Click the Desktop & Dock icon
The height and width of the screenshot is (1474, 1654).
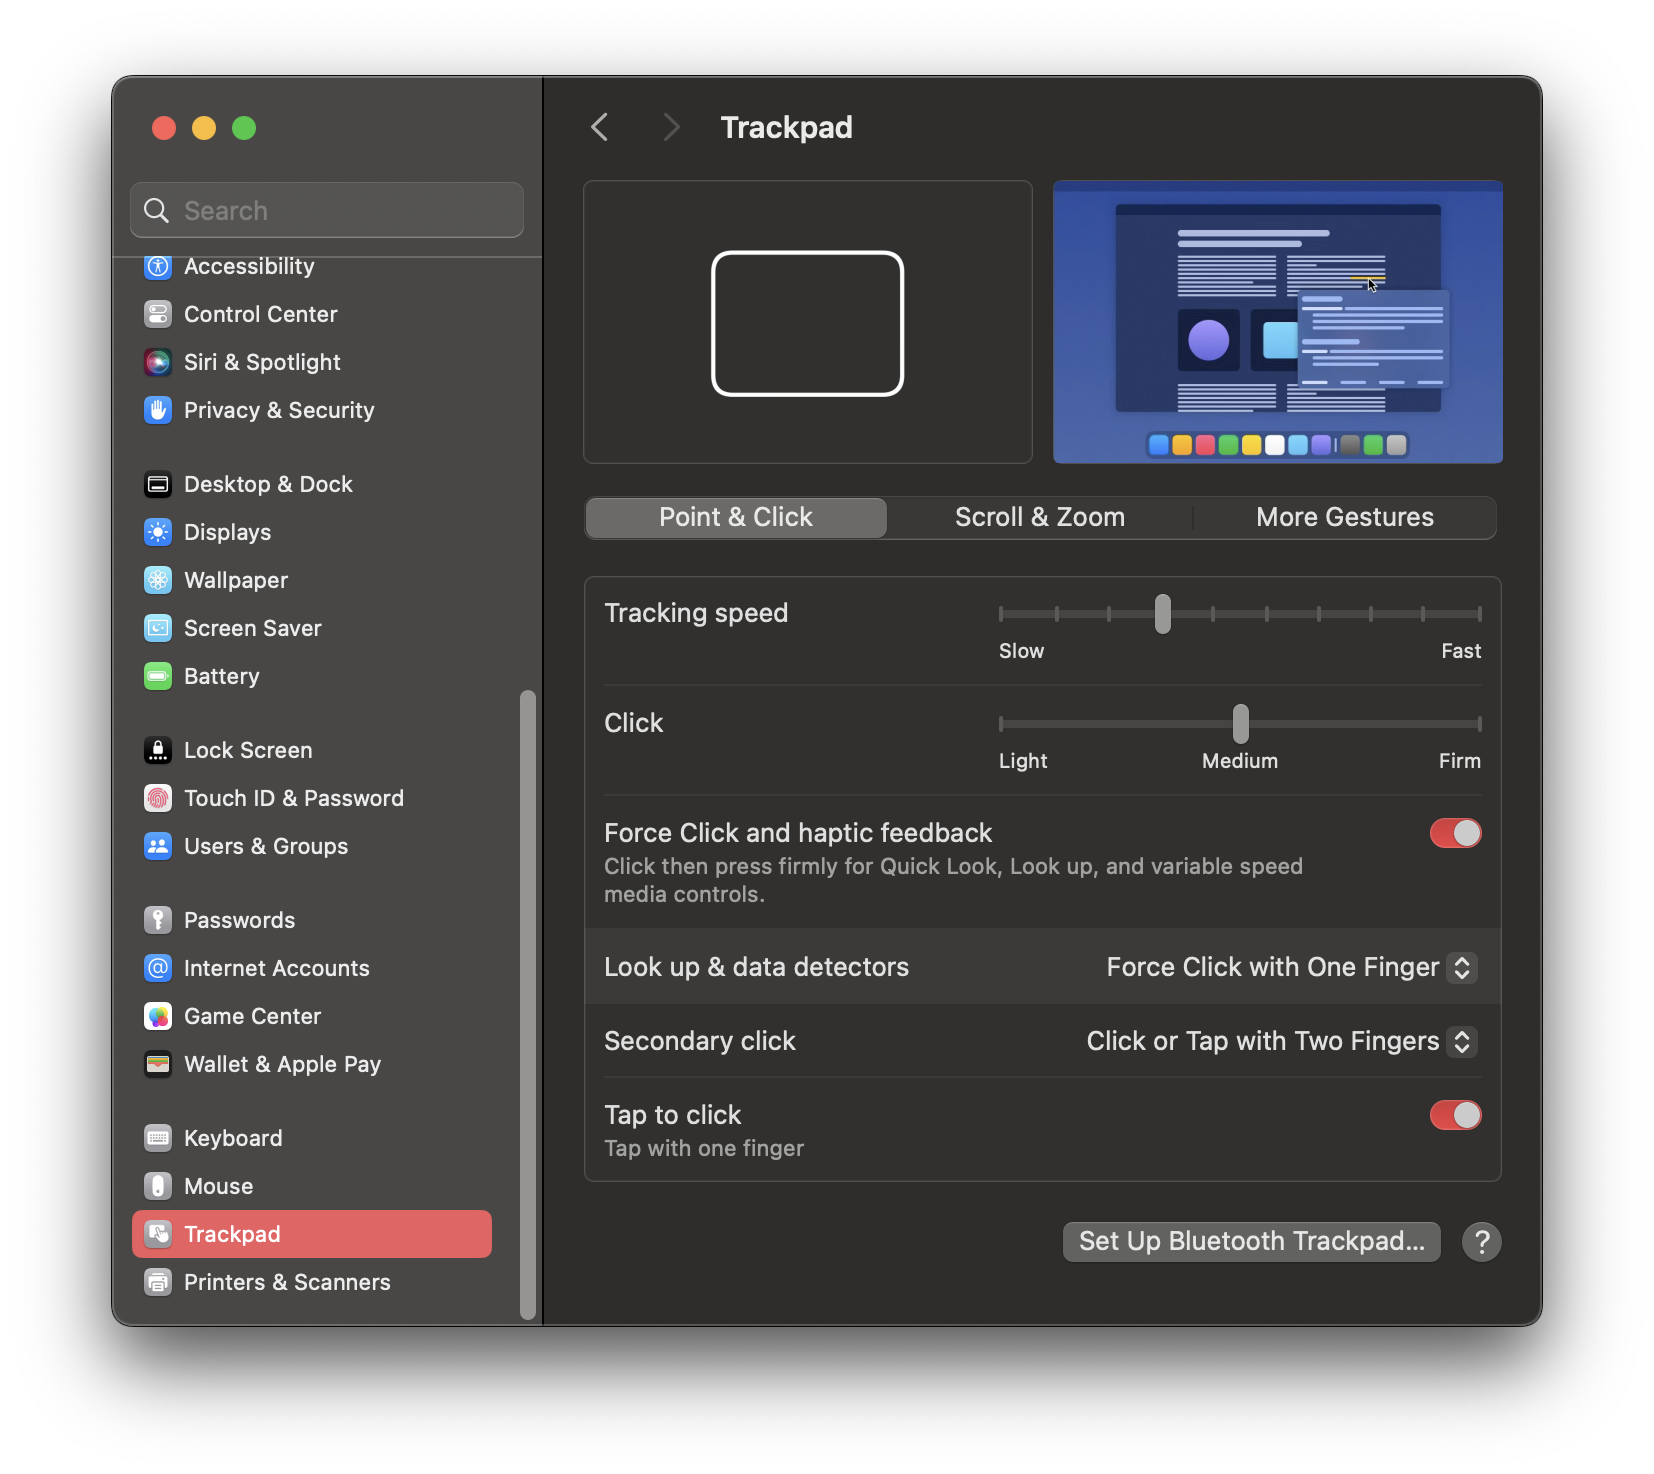158,484
